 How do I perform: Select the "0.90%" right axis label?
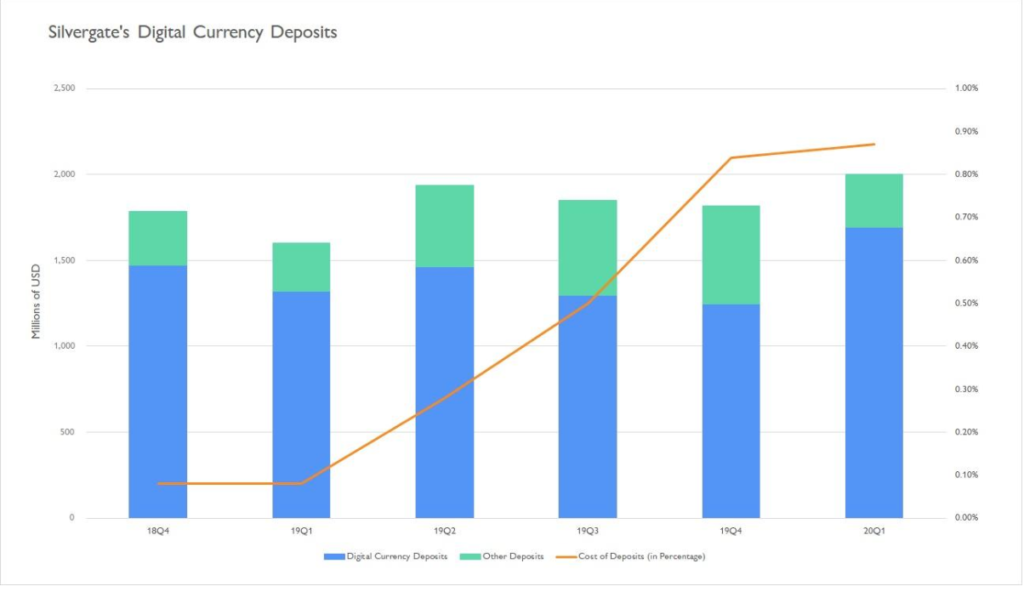coord(967,131)
